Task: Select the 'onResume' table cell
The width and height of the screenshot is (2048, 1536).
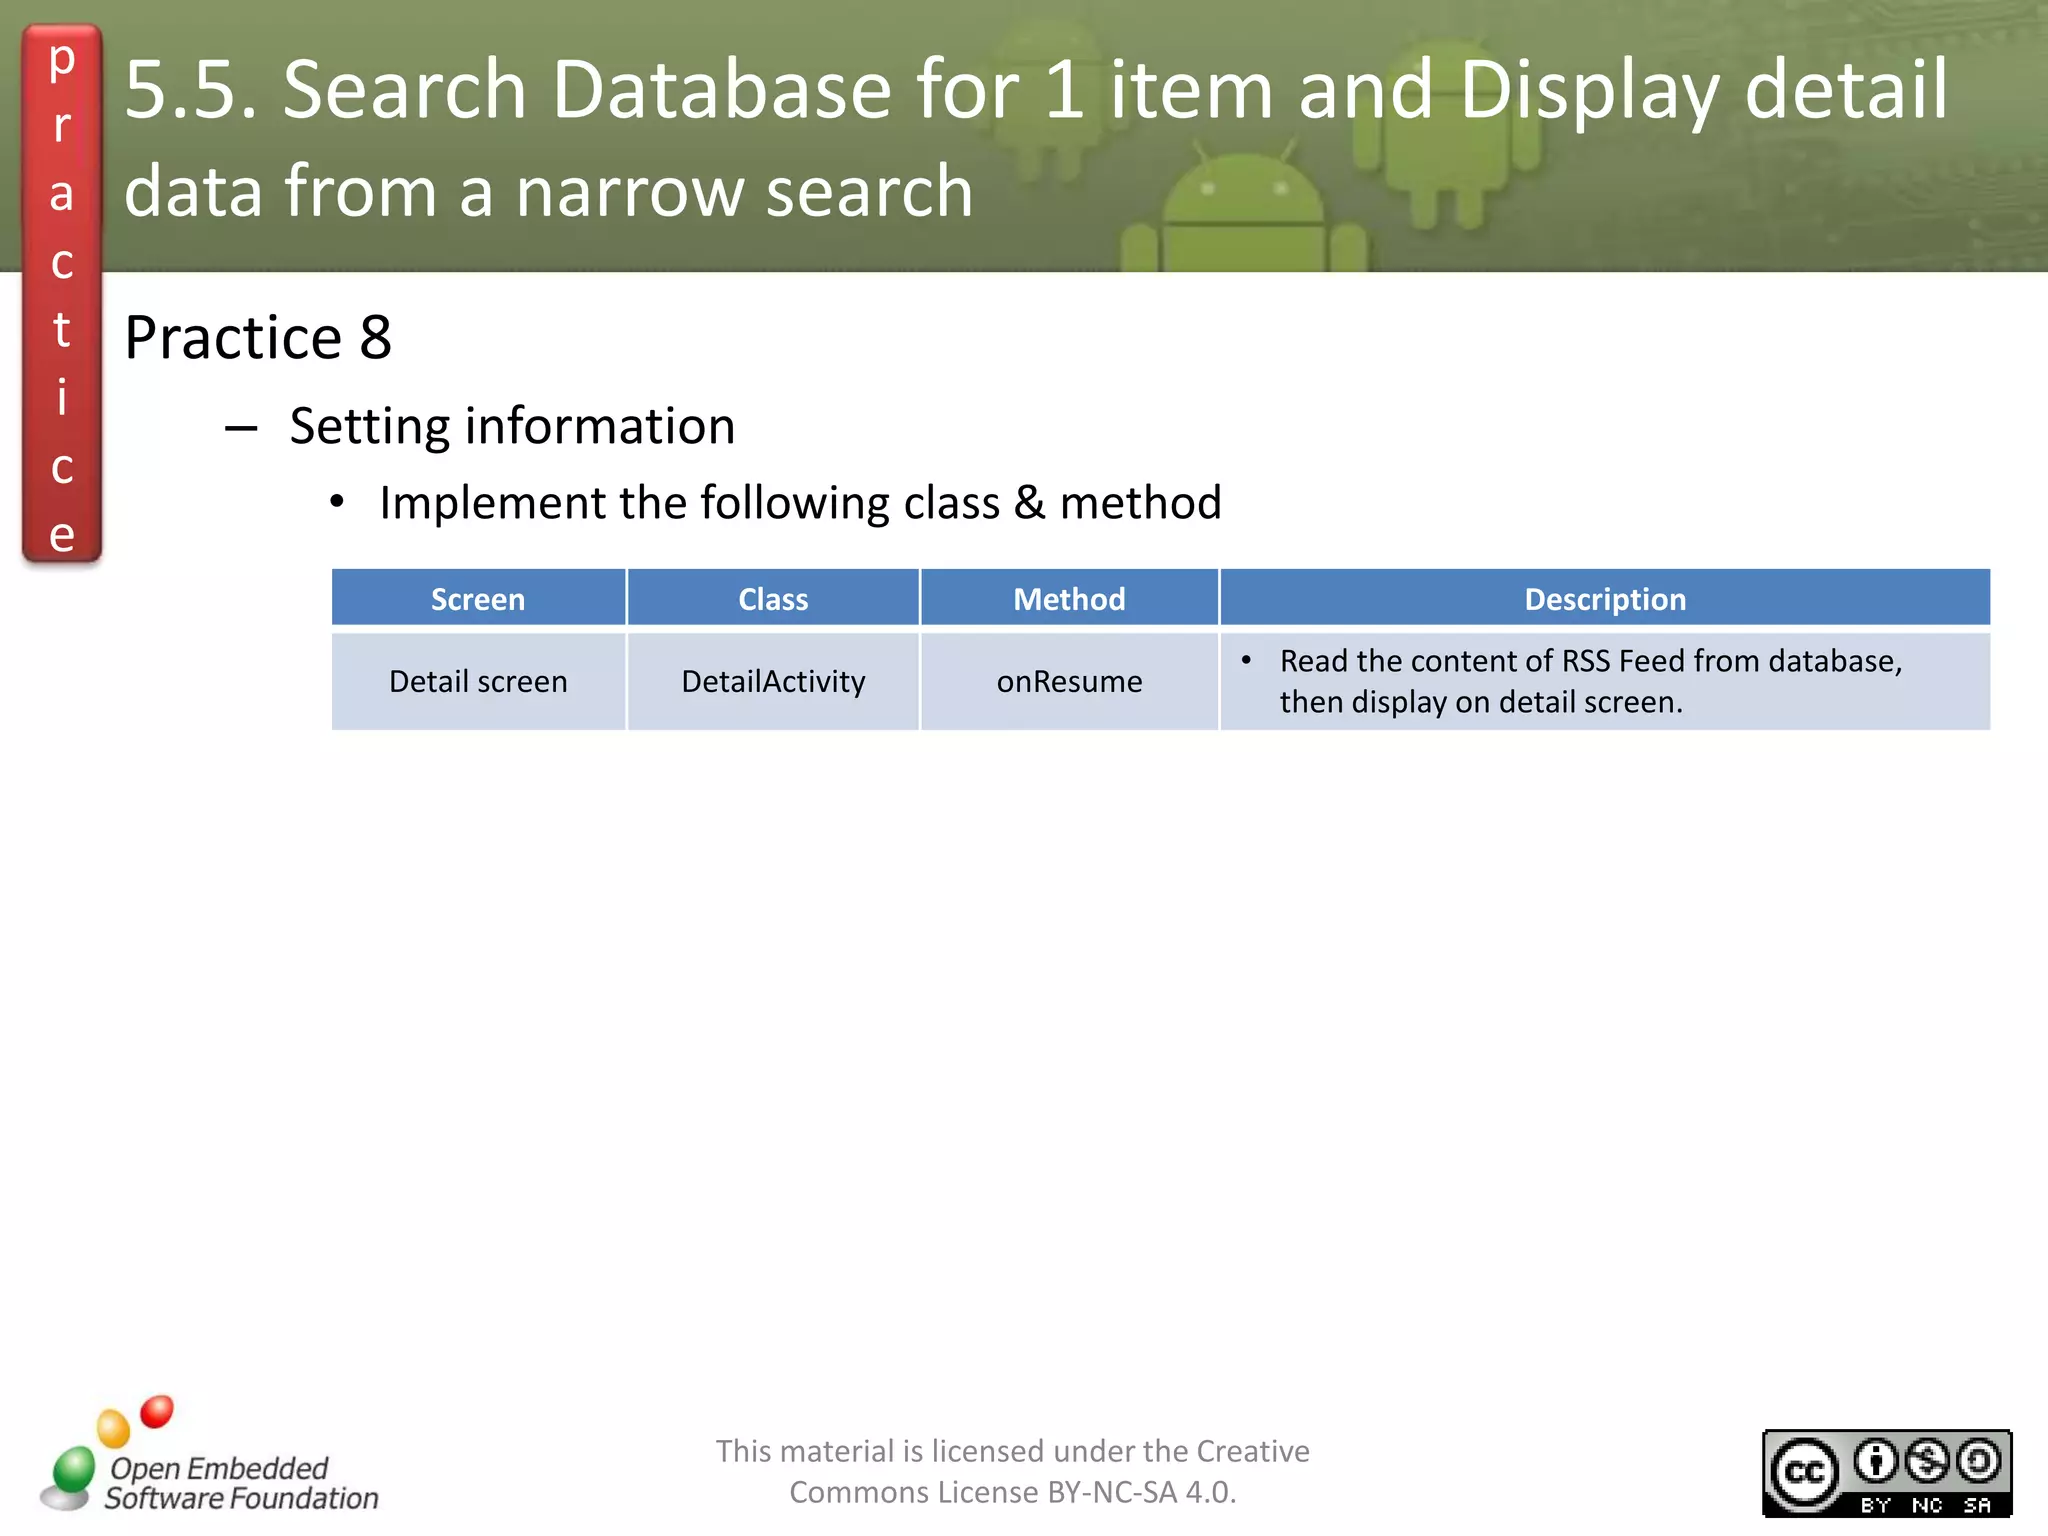Action: click(x=1069, y=681)
